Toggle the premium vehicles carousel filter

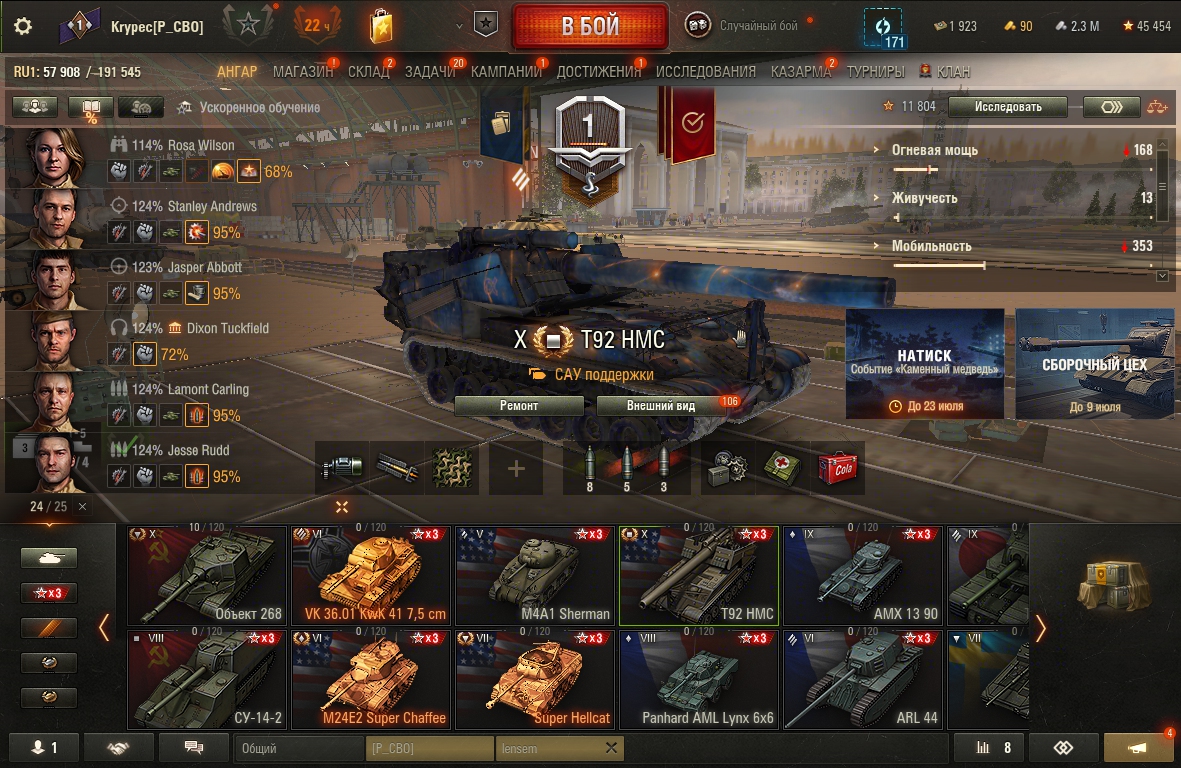[x=49, y=628]
